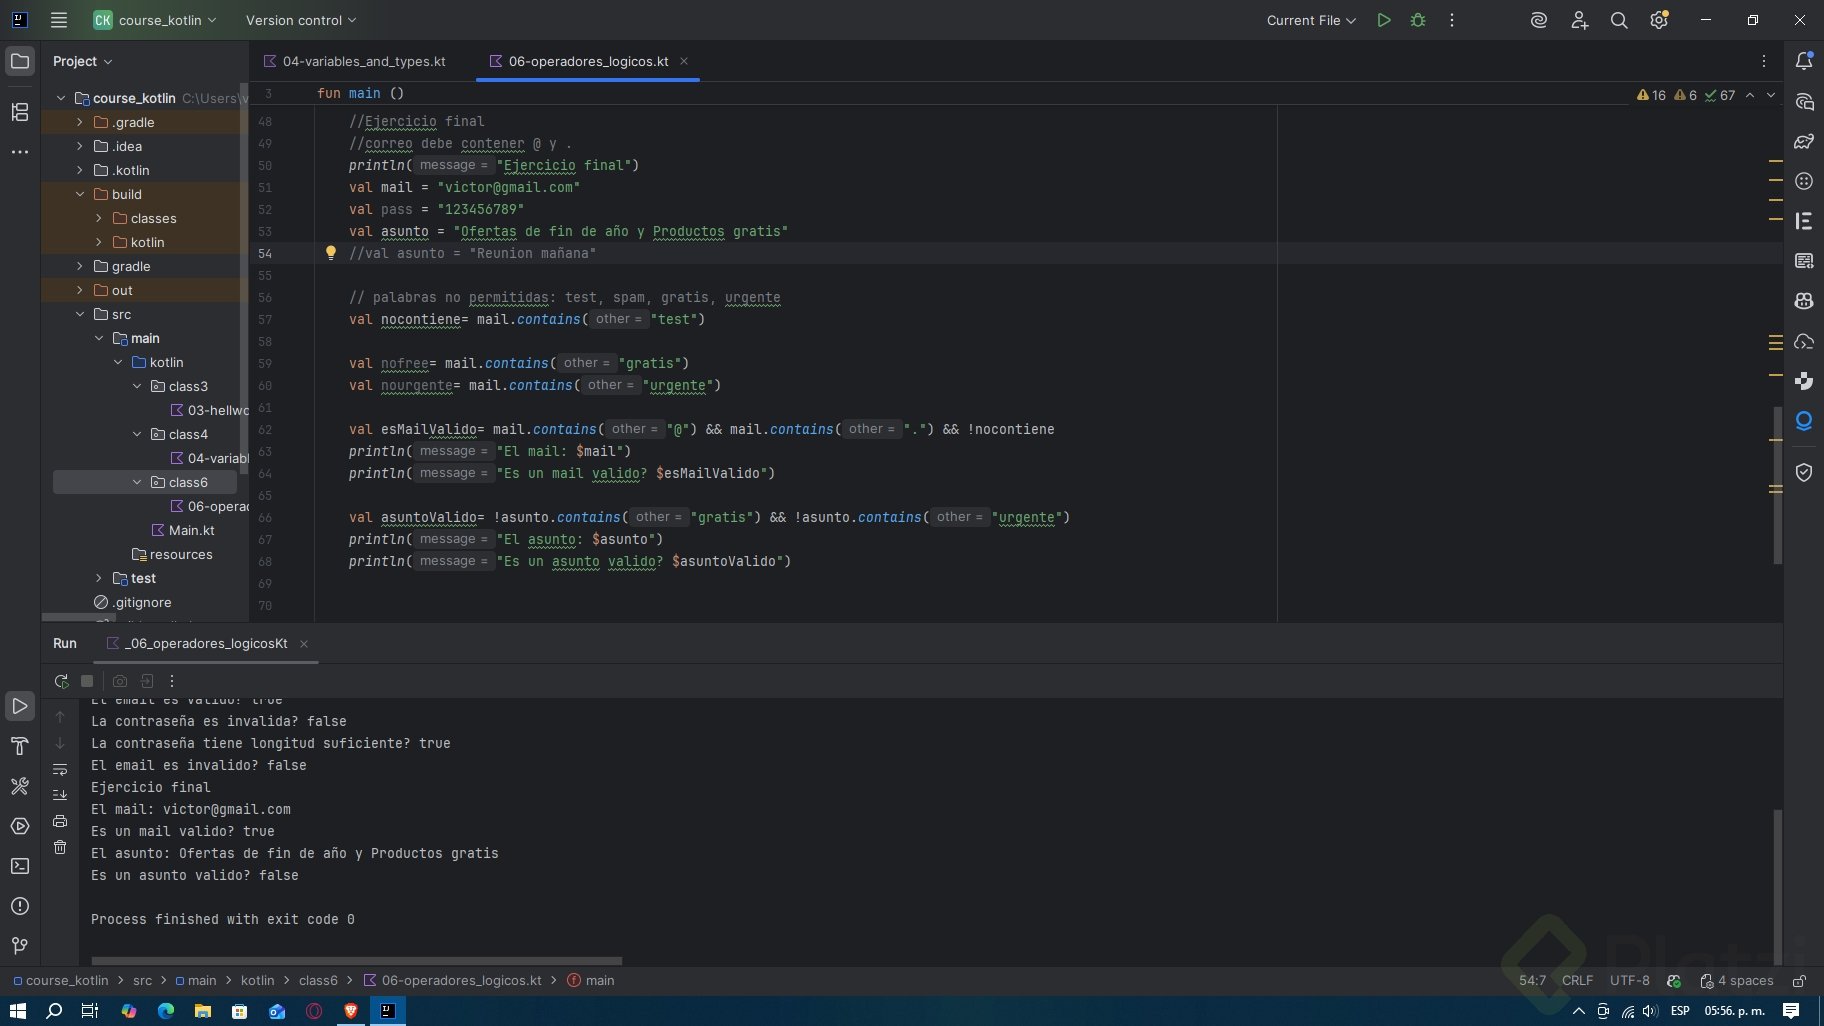Toggle soft-wrap in the Run console
1824x1026 pixels.
[60, 769]
